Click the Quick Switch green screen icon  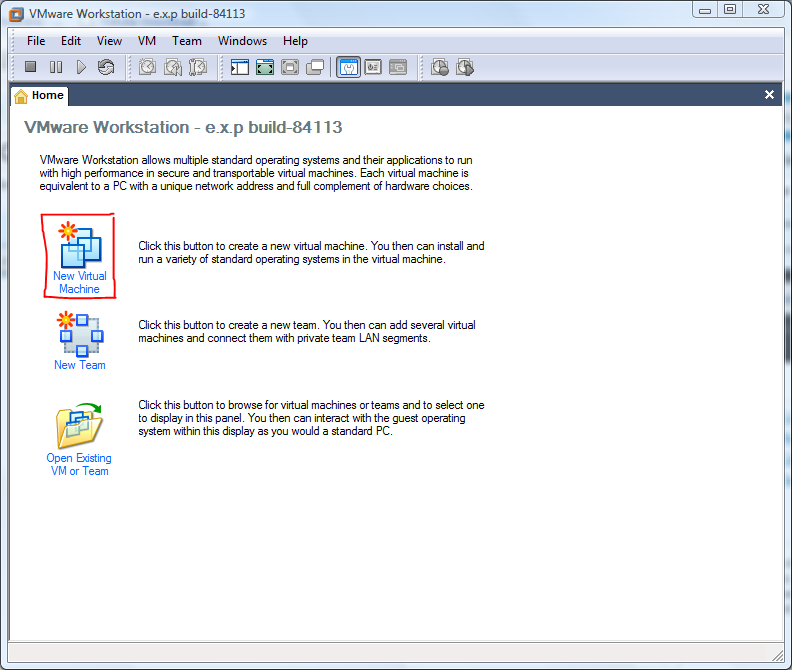[x=265, y=67]
